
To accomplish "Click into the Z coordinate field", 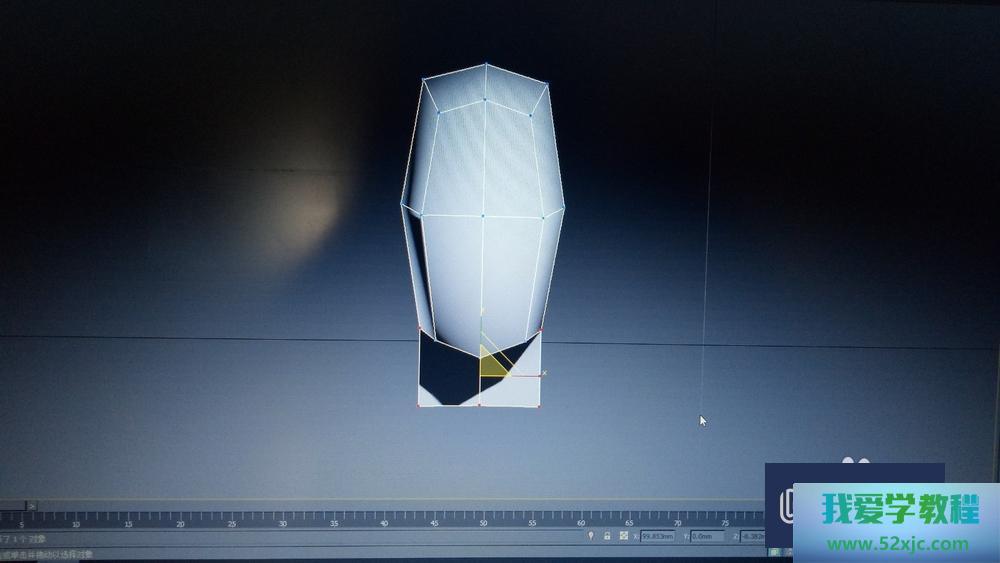I will 752,537.
